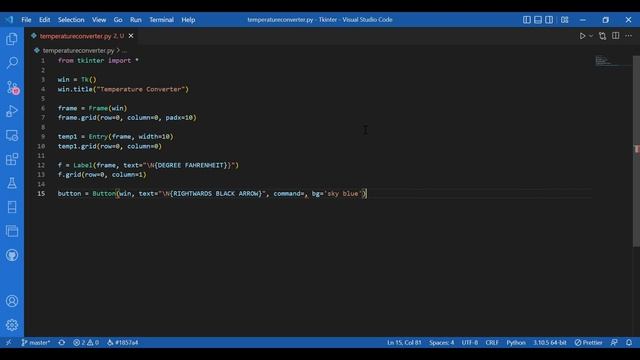This screenshot has height=360, width=640.
Task: Open the Testing flask view
Action: (x=12, y=183)
